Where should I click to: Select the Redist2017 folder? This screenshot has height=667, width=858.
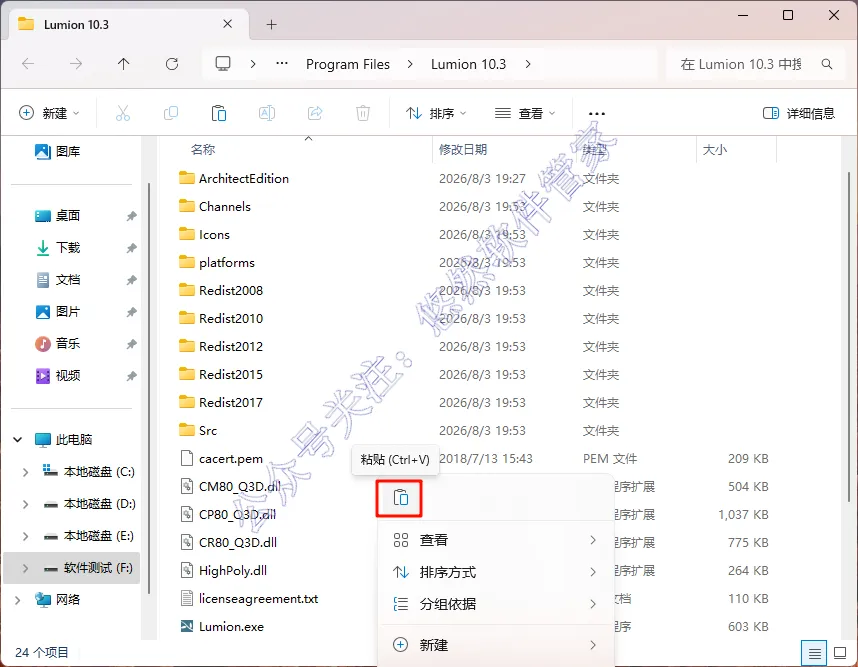(x=221, y=402)
